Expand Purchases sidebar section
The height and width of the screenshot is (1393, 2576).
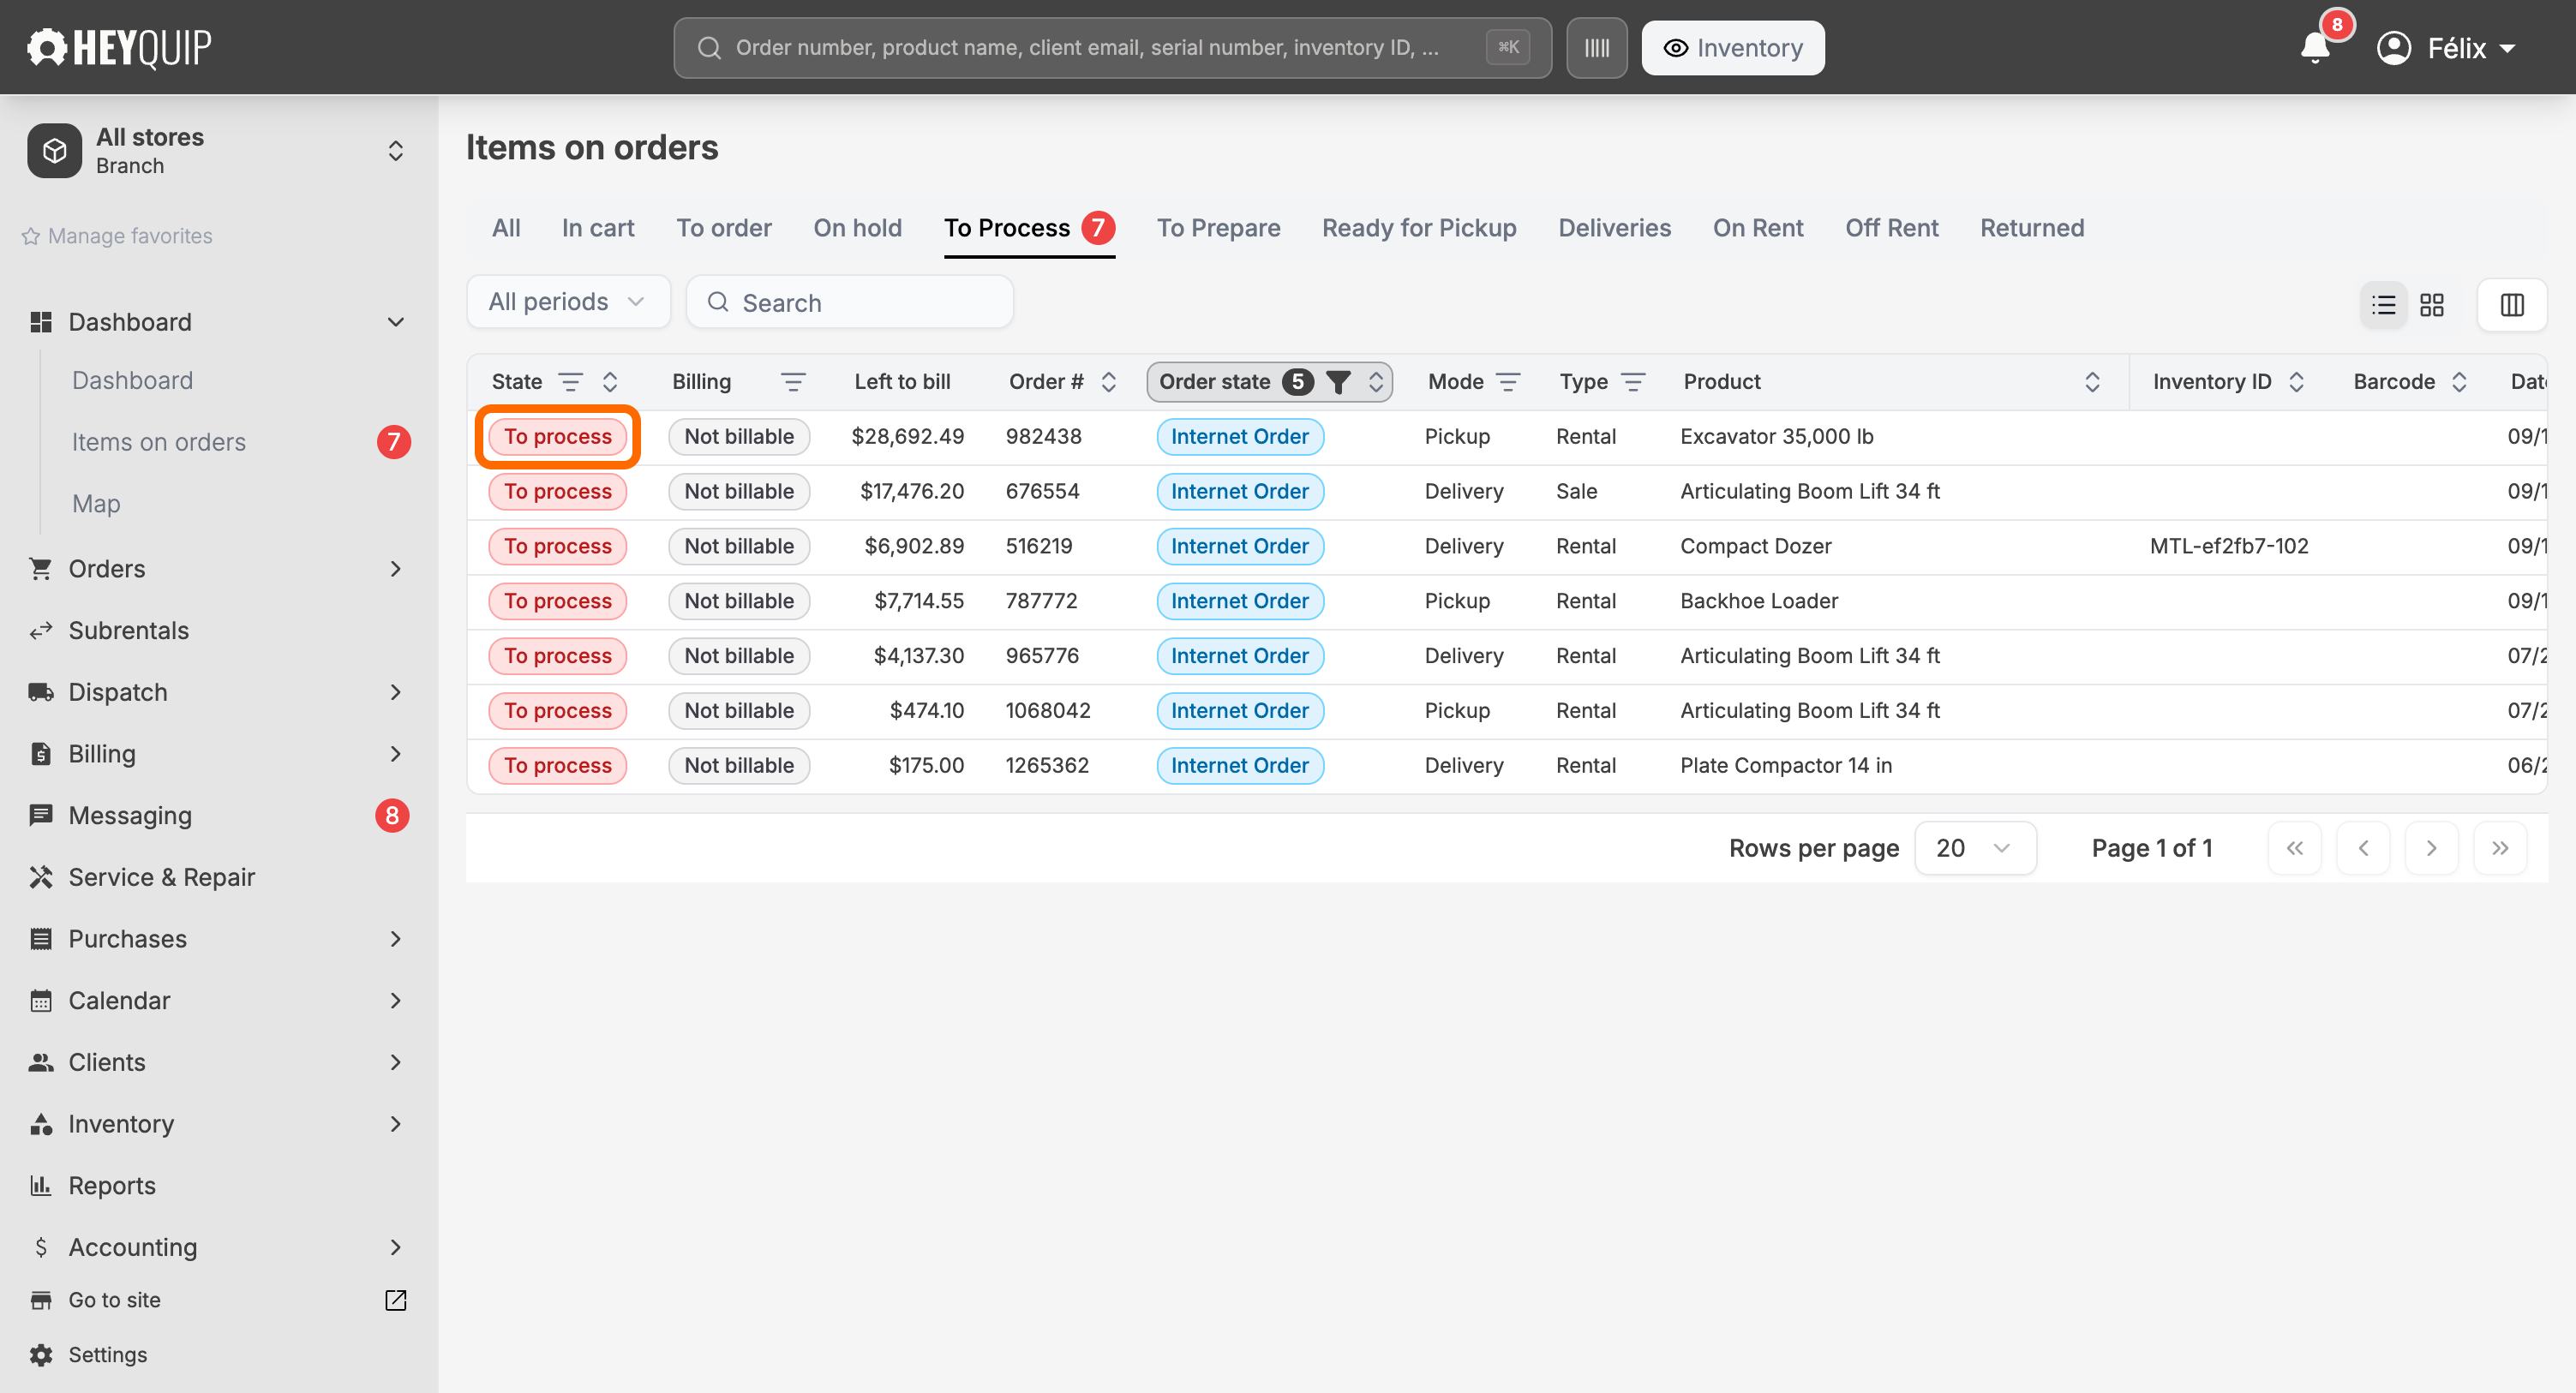tap(396, 939)
